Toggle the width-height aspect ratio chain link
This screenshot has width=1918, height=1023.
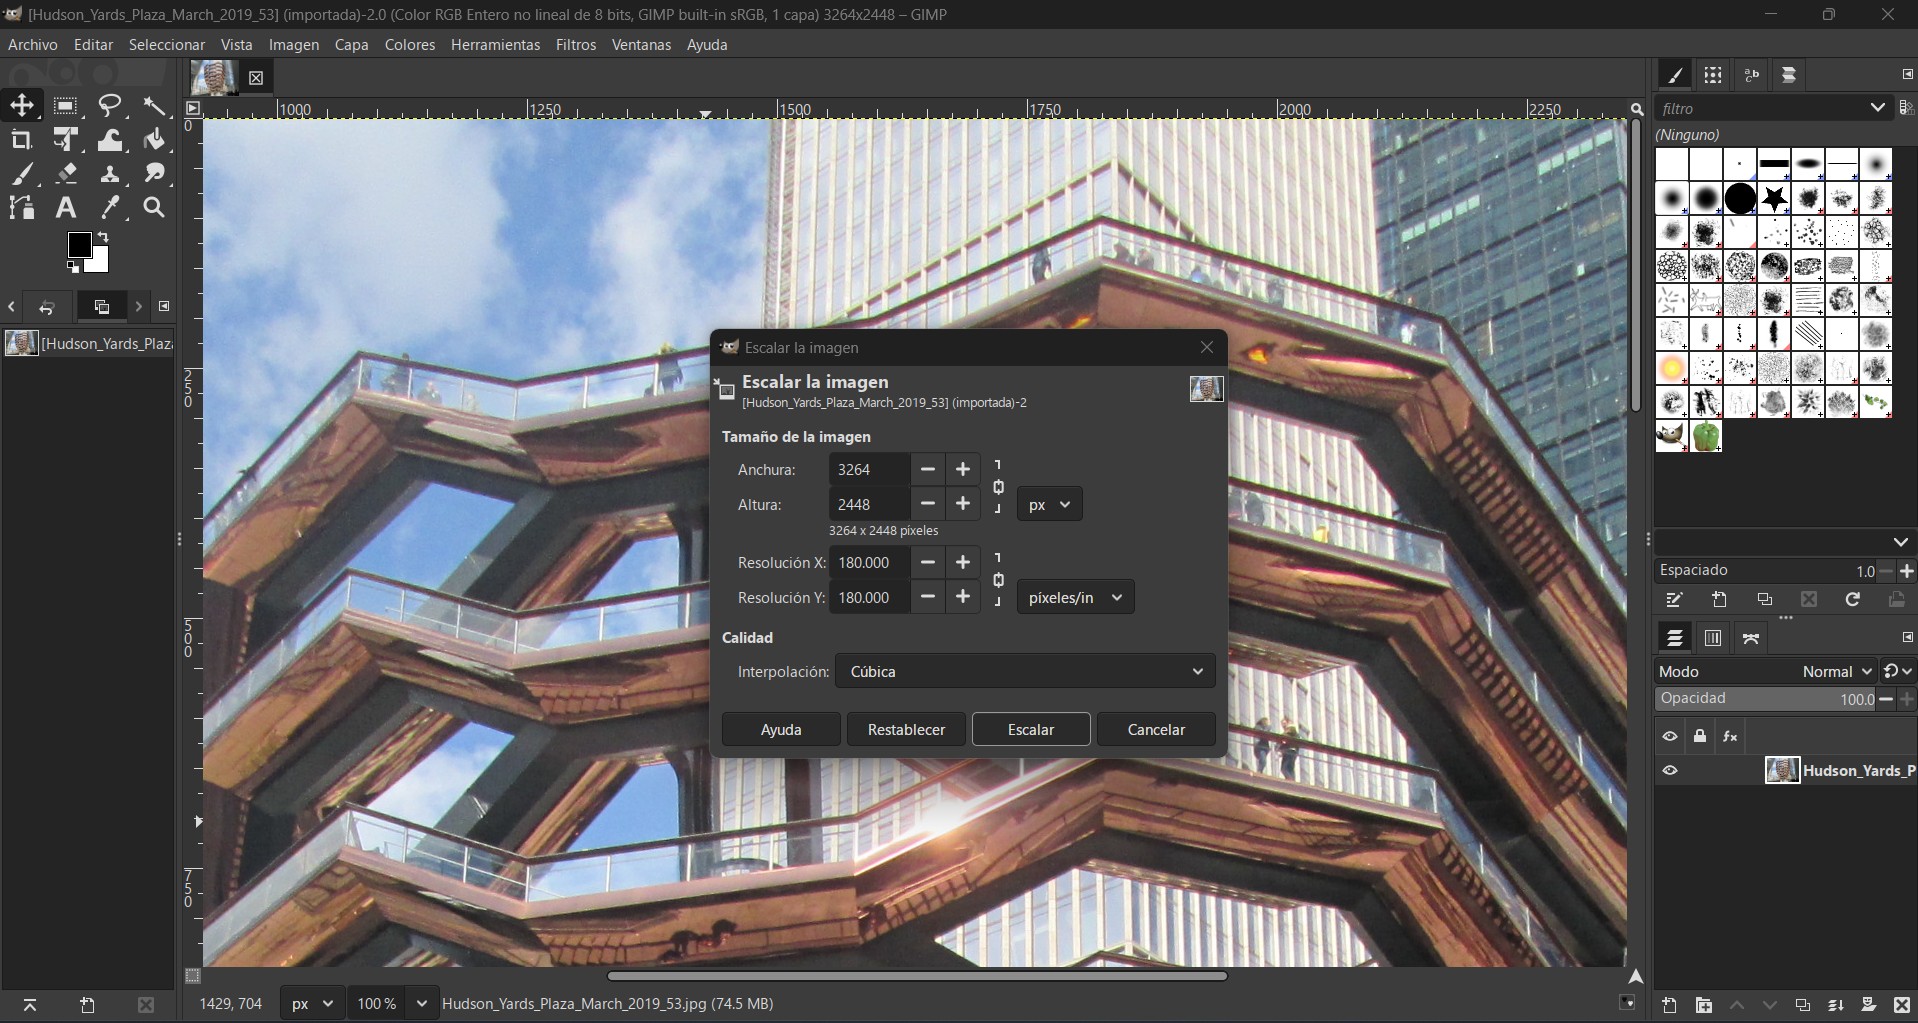[x=998, y=487]
